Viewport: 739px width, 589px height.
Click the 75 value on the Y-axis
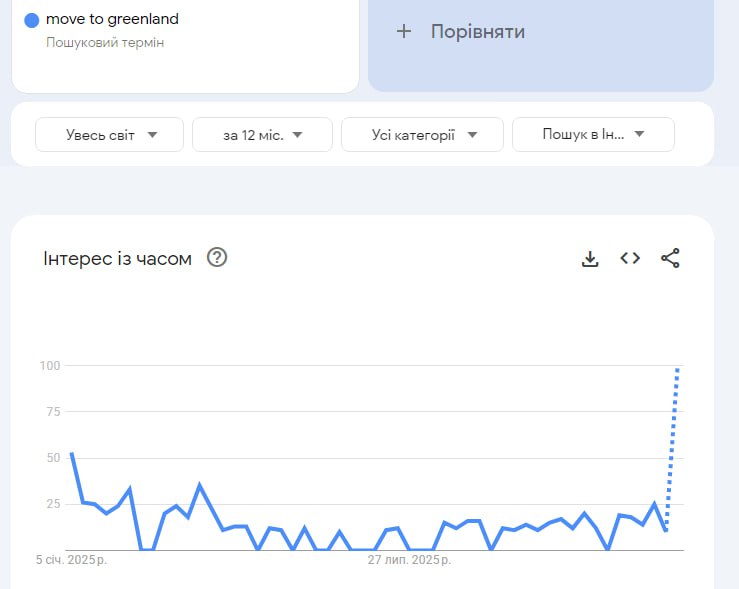click(x=52, y=412)
